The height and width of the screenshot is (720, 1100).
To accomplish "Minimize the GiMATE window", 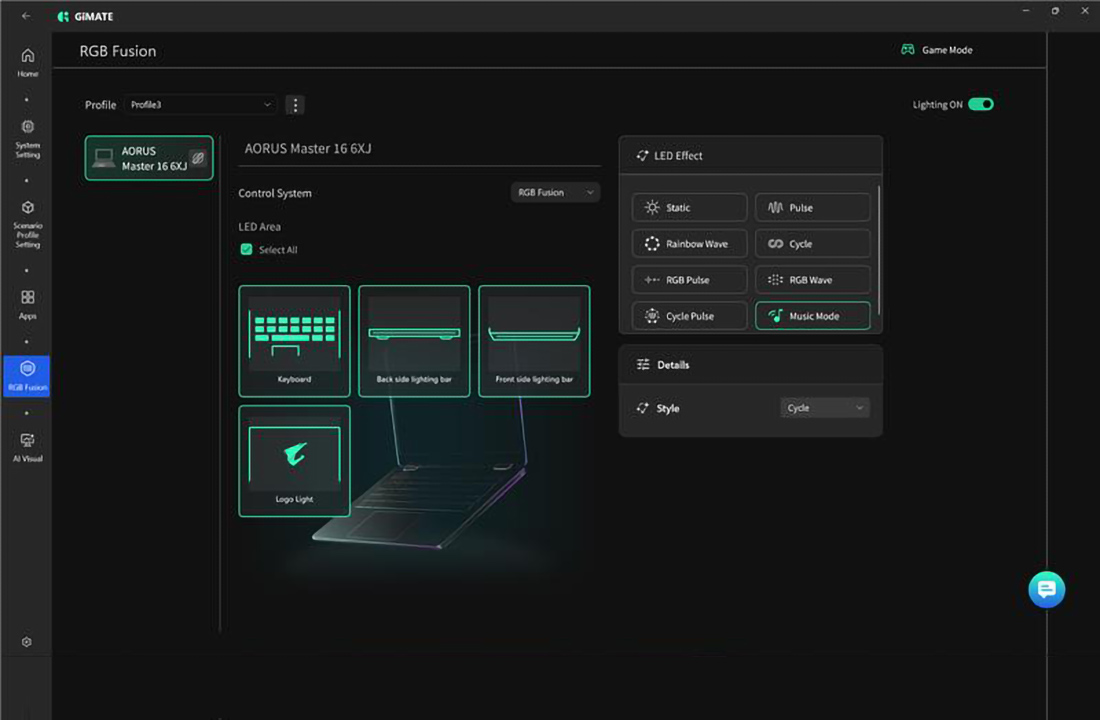I will [x=1026, y=11].
